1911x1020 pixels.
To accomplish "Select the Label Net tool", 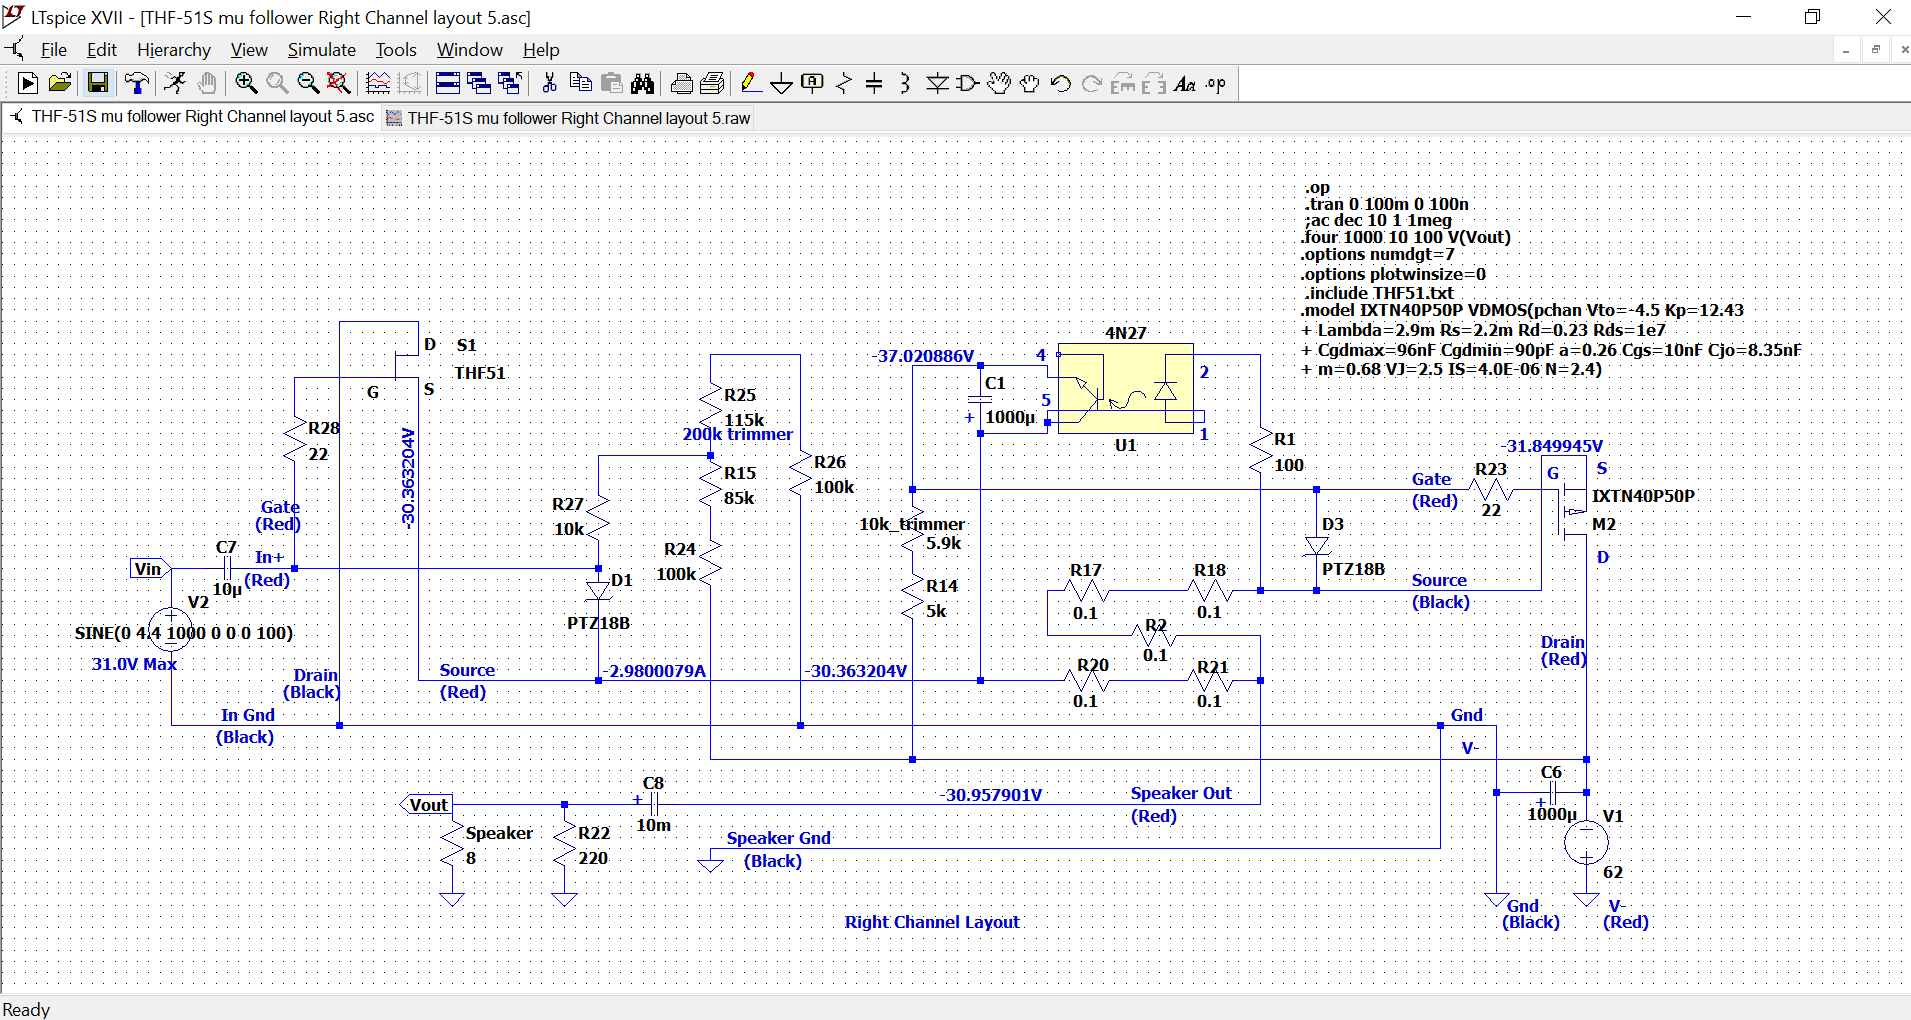I will [813, 84].
